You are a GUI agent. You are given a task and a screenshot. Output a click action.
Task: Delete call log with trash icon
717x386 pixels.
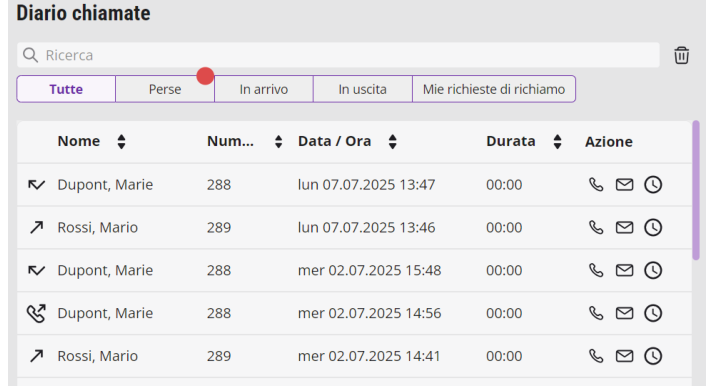tap(681, 55)
